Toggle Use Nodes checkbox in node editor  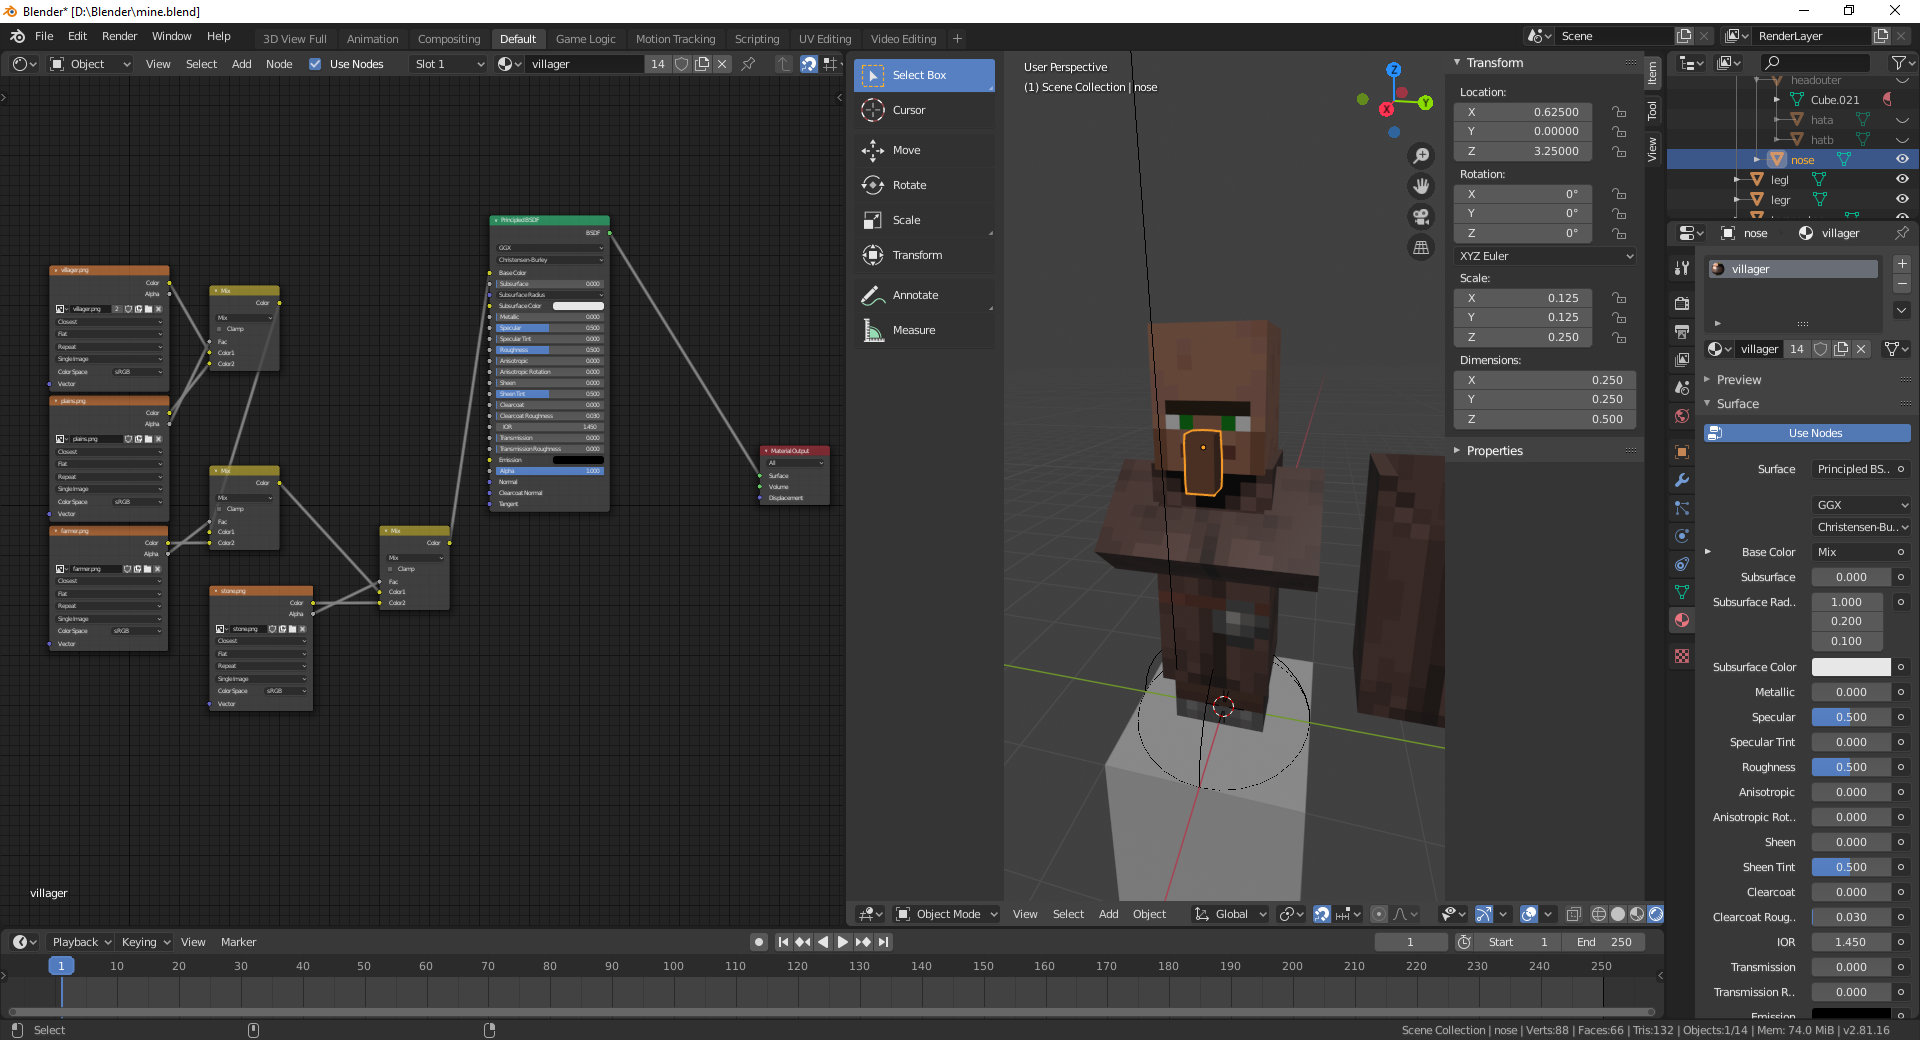pyautogui.click(x=315, y=64)
